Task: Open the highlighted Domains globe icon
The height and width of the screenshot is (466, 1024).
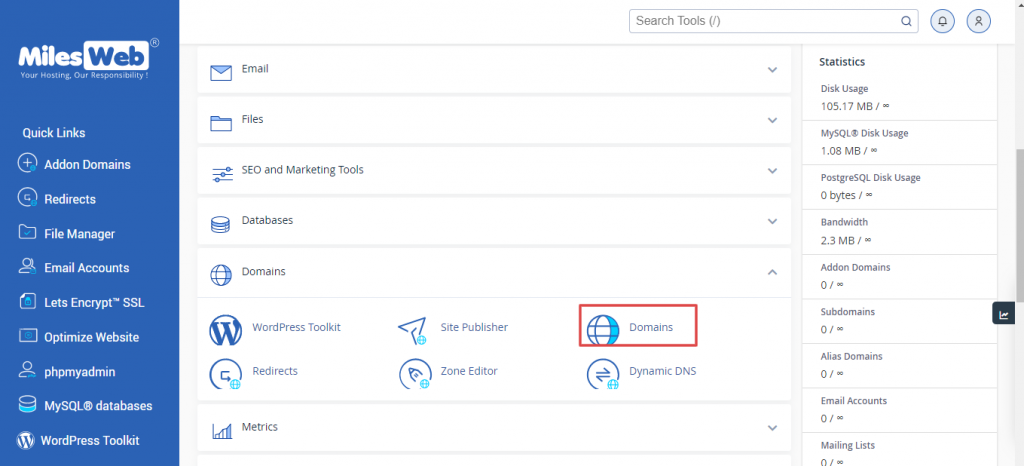Action: (602, 330)
